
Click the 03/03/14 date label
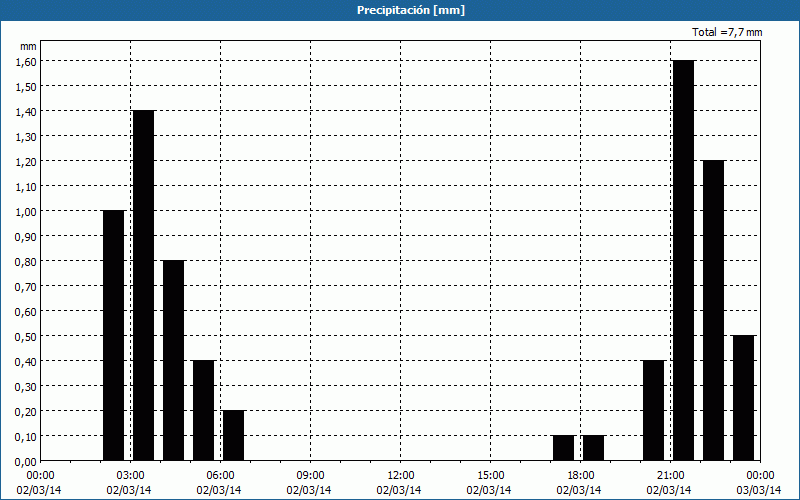pos(759,490)
